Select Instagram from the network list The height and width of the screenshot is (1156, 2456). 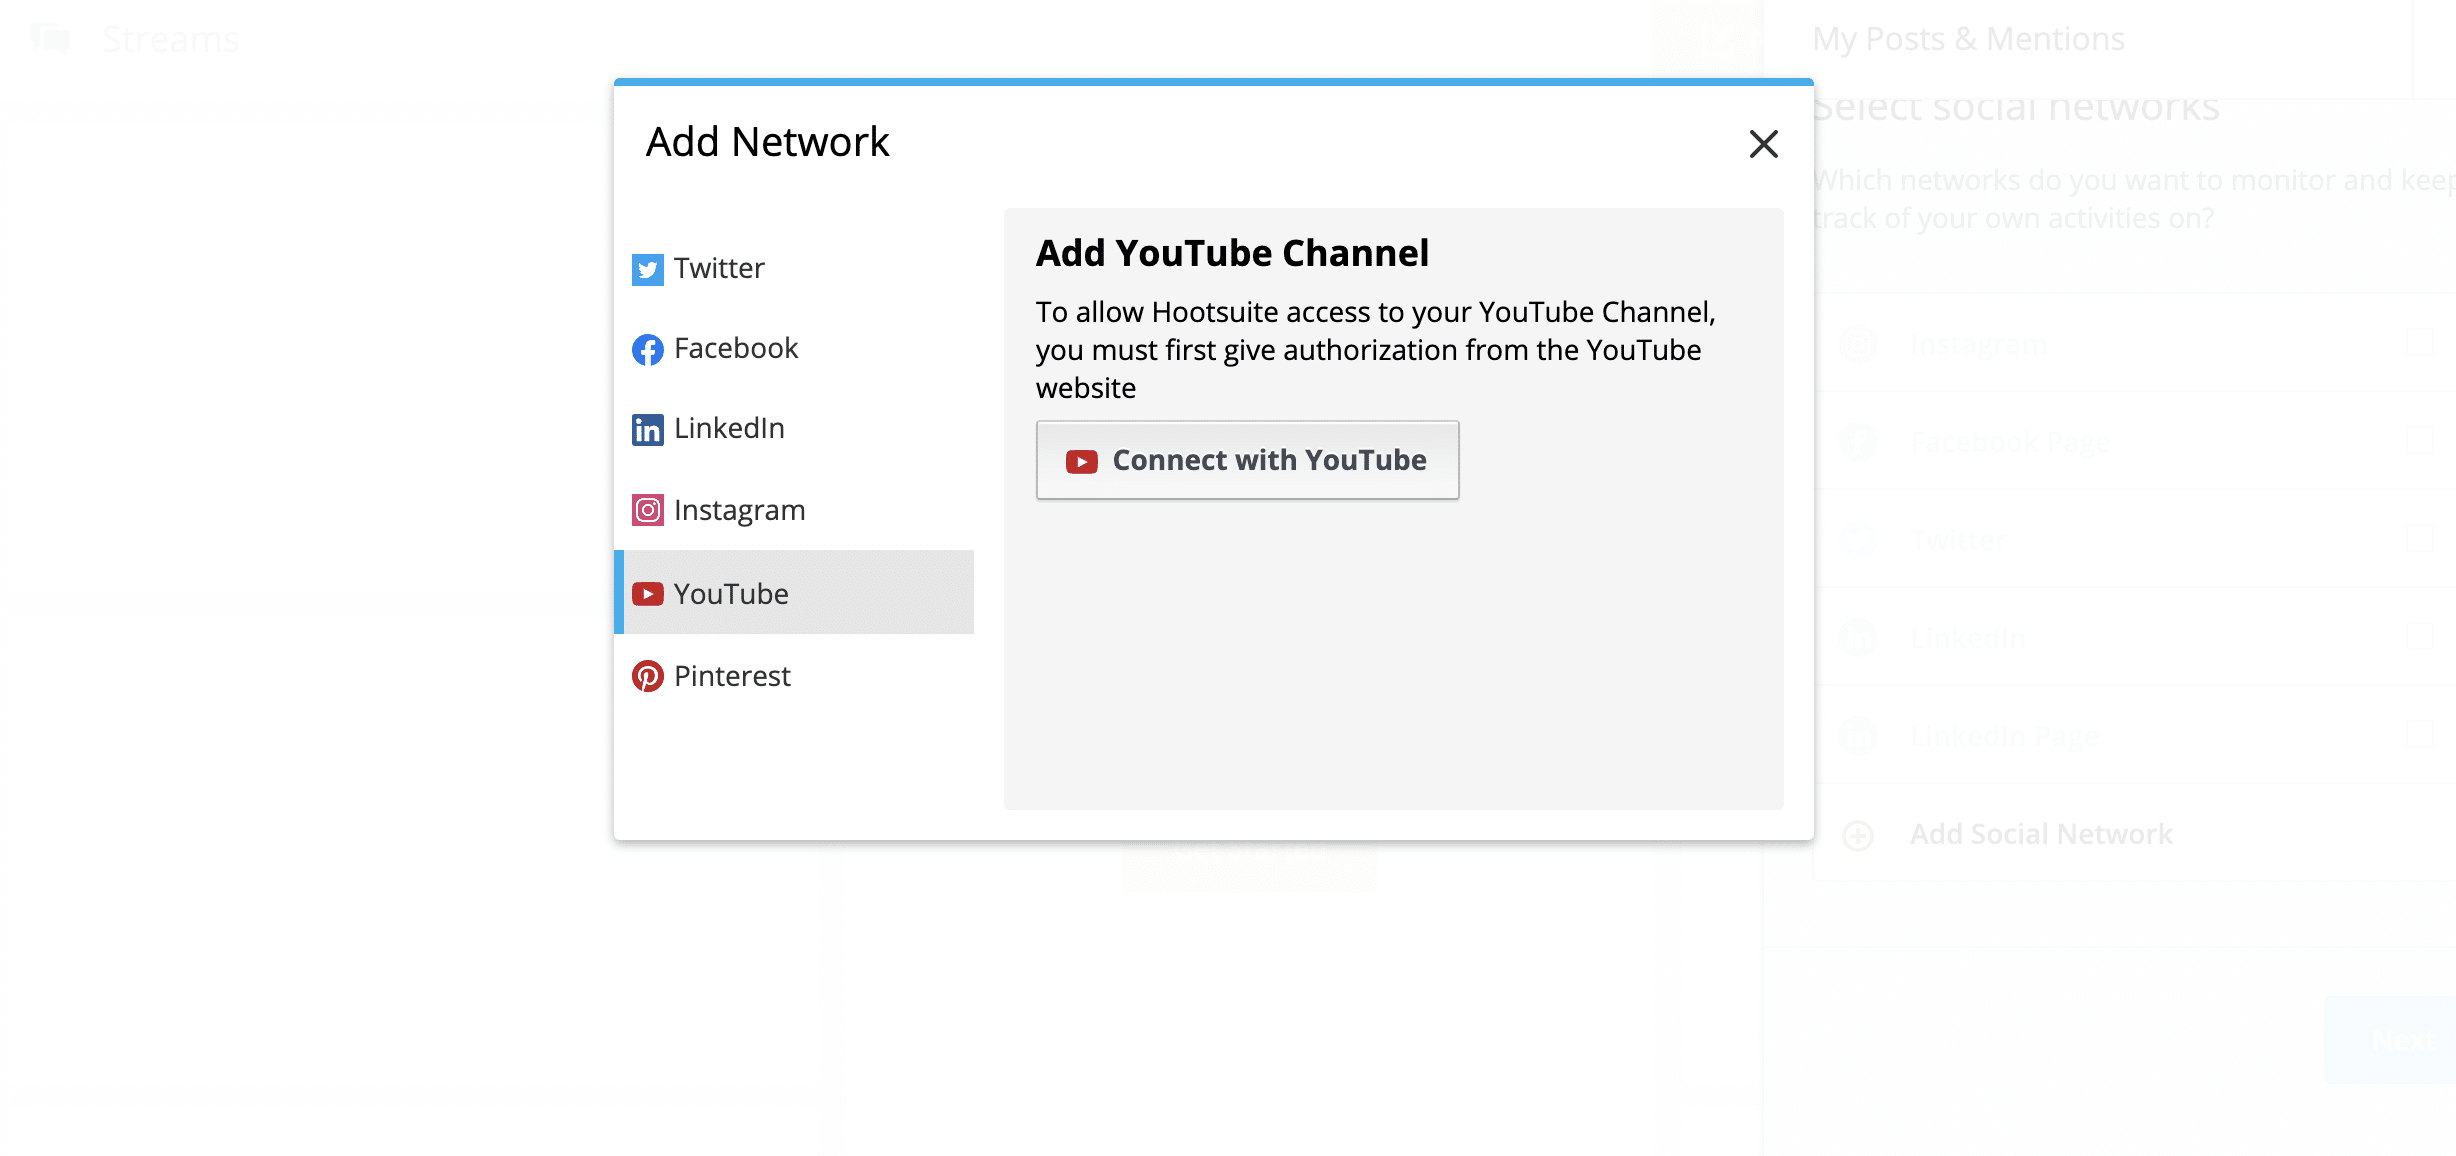(739, 510)
